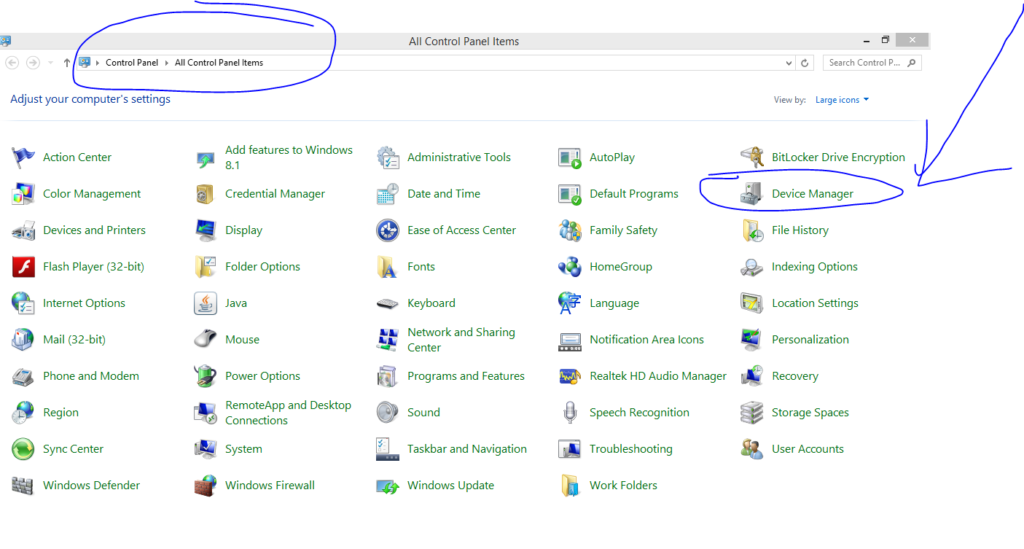1024x549 pixels.
Task: Open the Power Options battery icon
Action: [205, 376]
